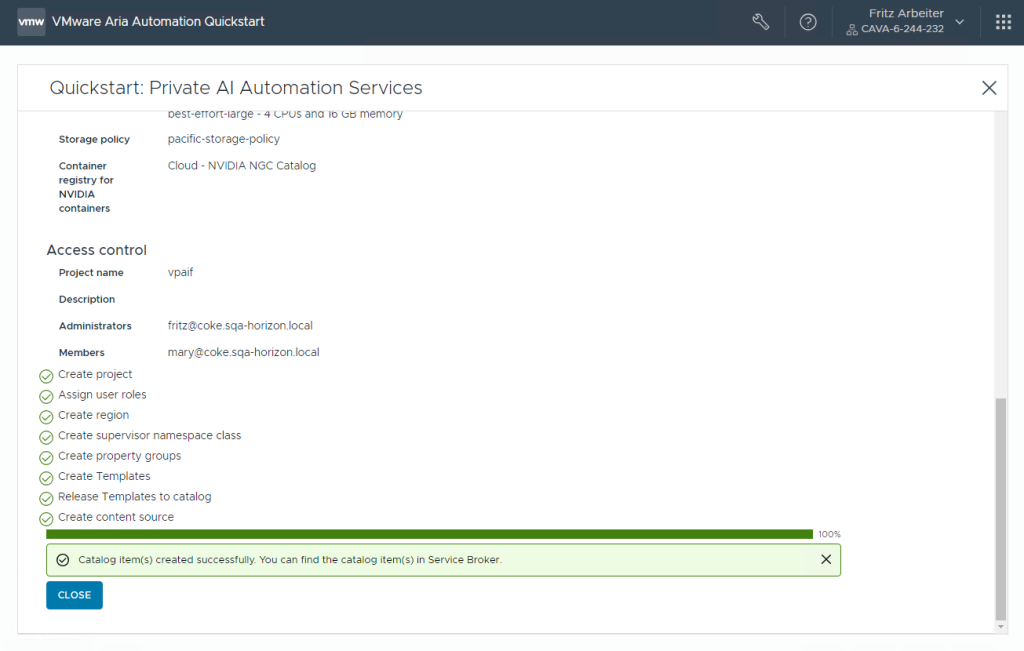1024x651 pixels.
Task: Click 'Create content source' step text
Action: pos(116,516)
